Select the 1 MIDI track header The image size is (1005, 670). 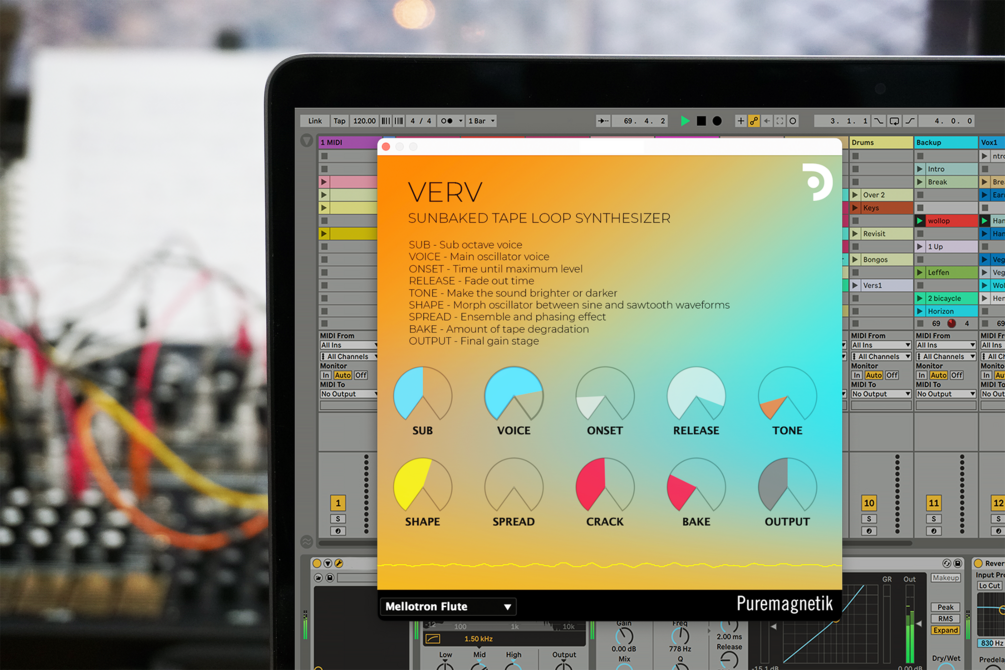pos(348,142)
